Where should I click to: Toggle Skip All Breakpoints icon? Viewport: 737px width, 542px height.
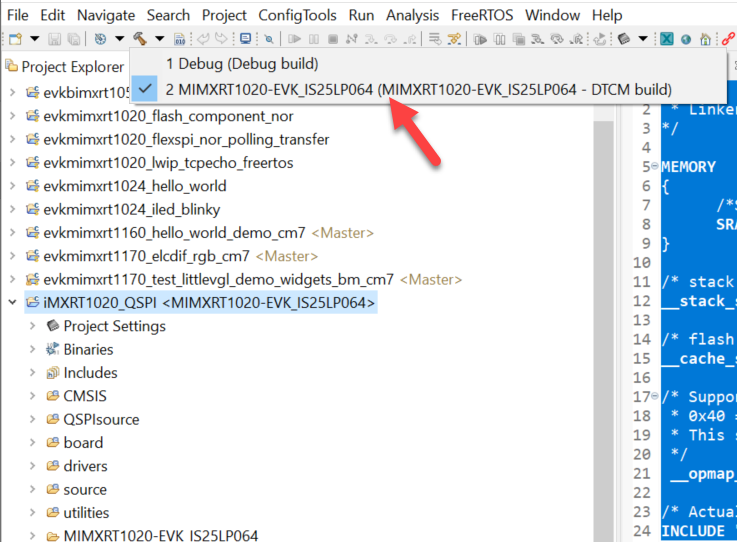click(x=269, y=39)
